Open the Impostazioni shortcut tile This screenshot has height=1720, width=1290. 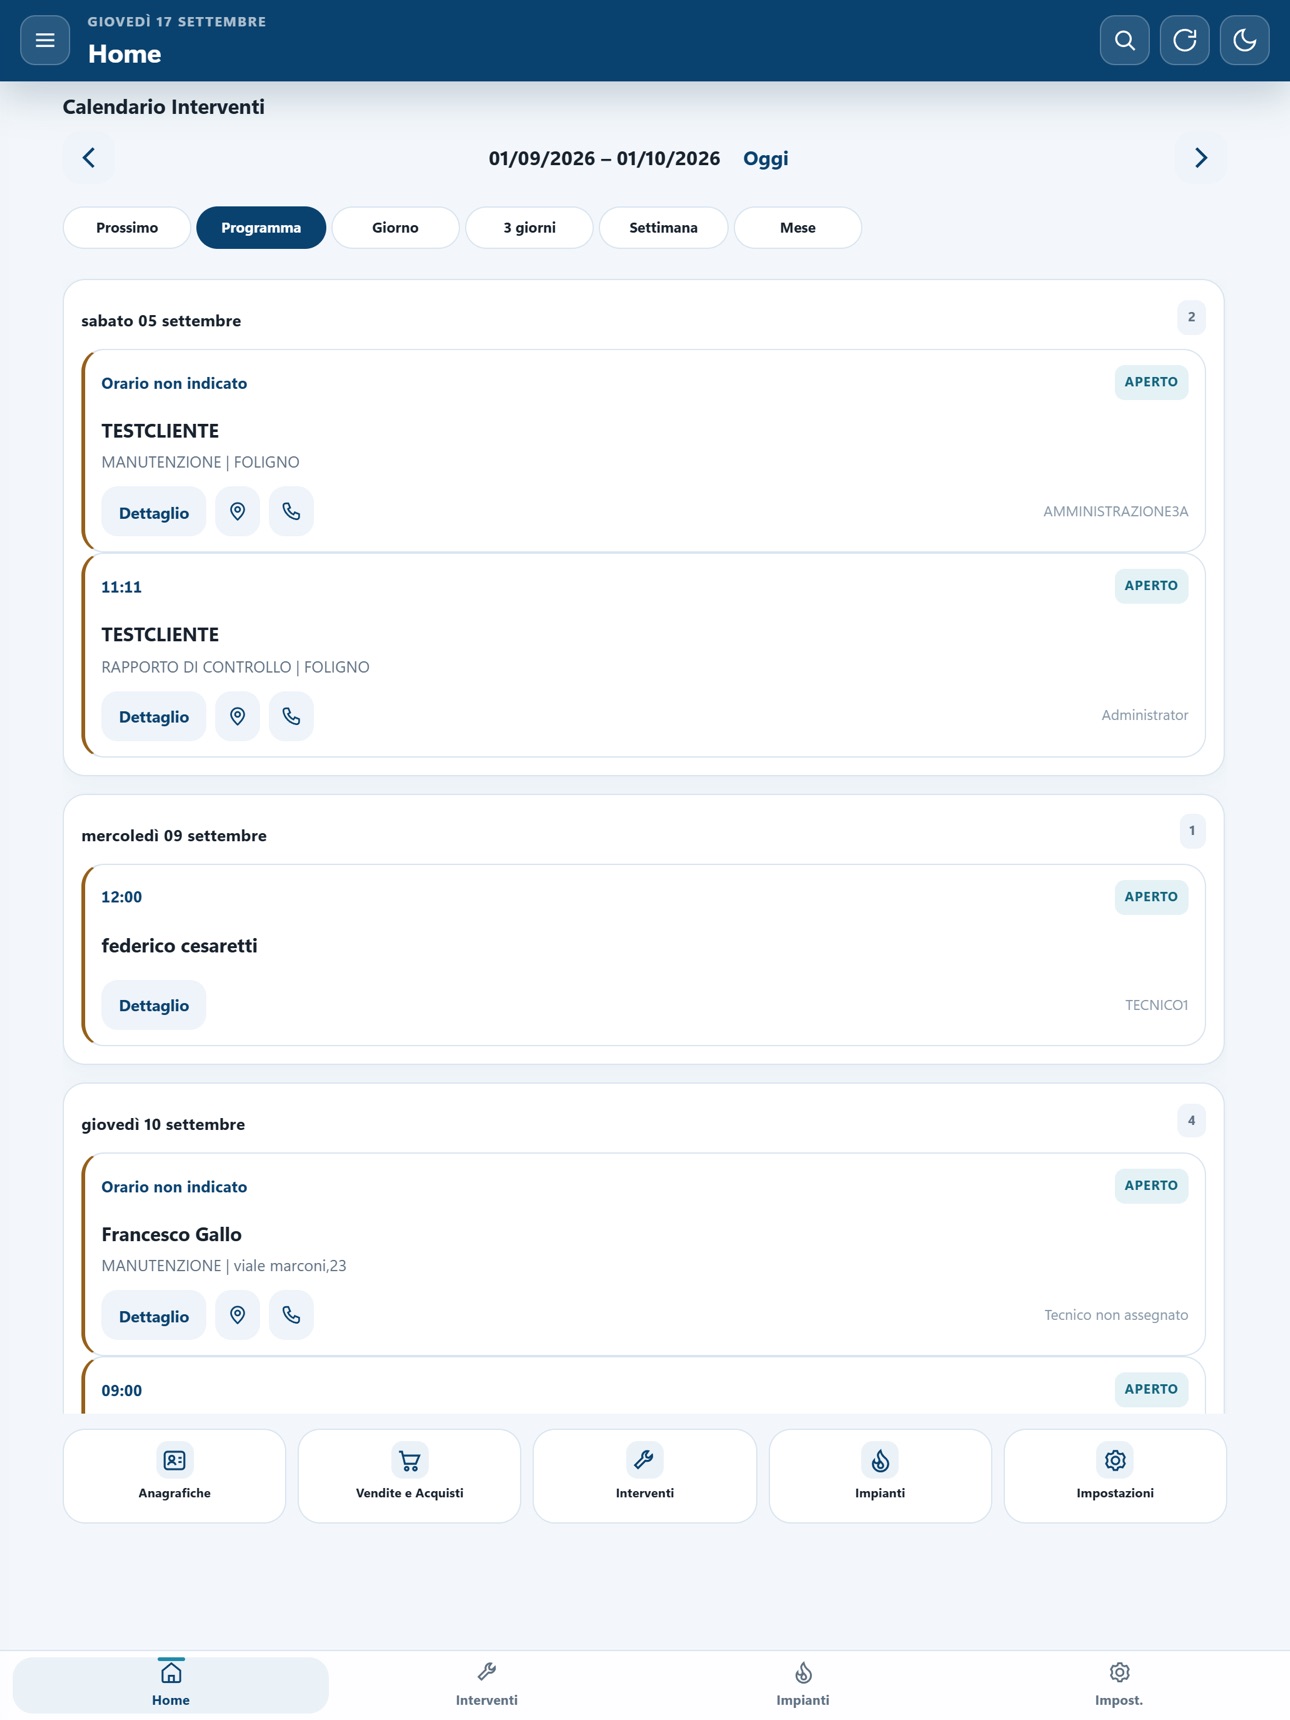click(x=1115, y=1476)
